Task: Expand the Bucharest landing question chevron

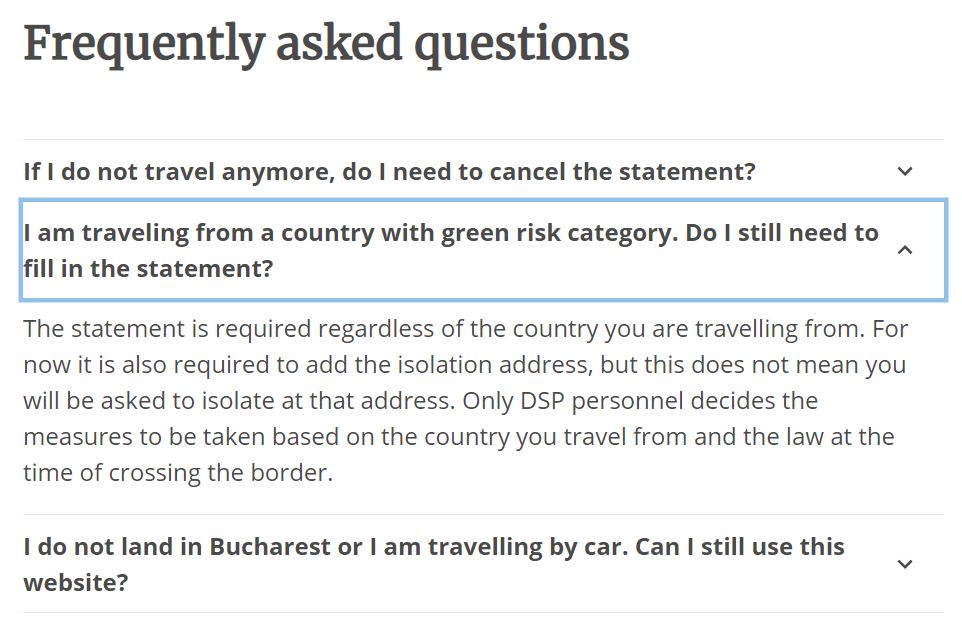Action: [x=905, y=564]
